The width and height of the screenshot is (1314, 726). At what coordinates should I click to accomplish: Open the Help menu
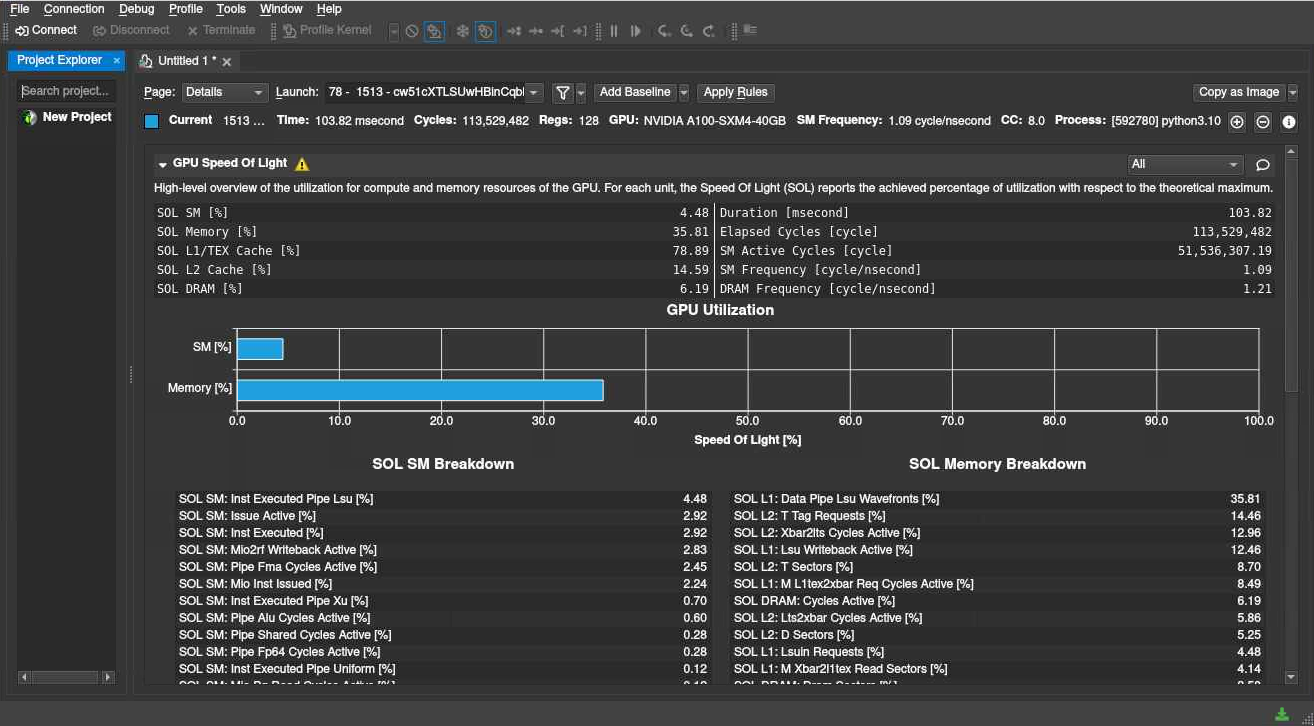[329, 9]
